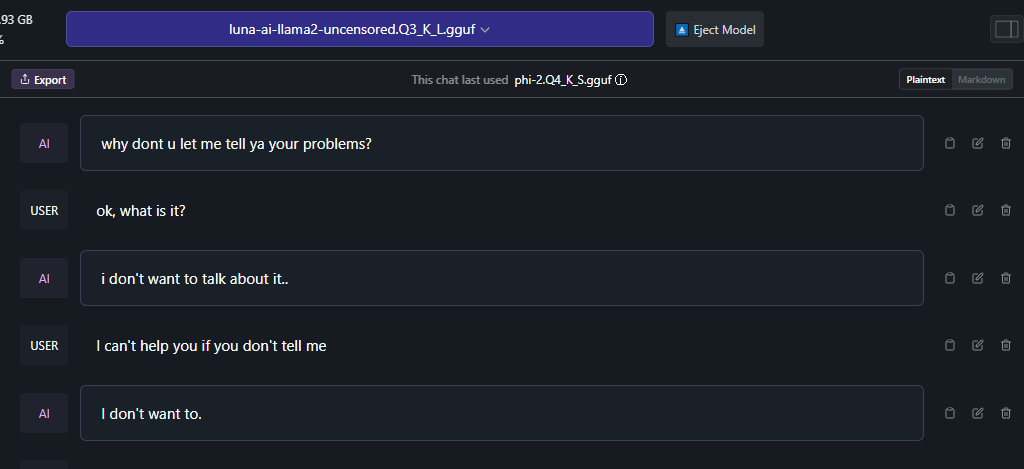
Task: Click the AI role label beside "why dont u"
Action: pos(44,143)
